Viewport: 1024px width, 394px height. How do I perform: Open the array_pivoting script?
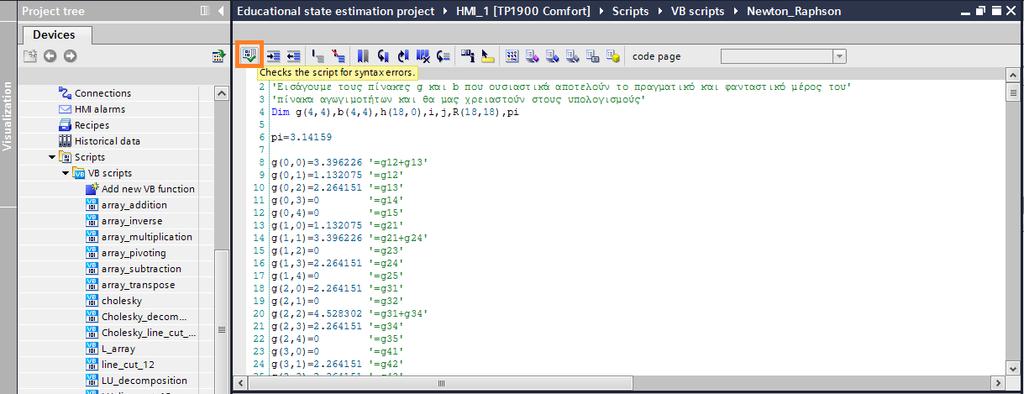(x=133, y=253)
